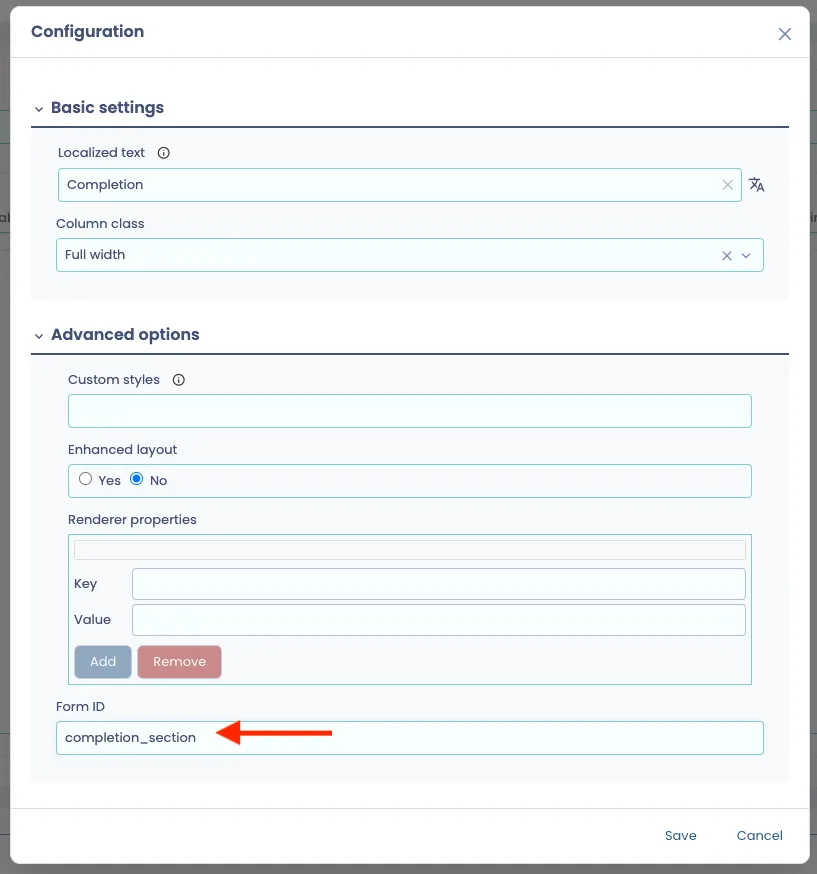The image size is (817, 874).
Task: Click the Form ID input field
Action: (410, 738)
